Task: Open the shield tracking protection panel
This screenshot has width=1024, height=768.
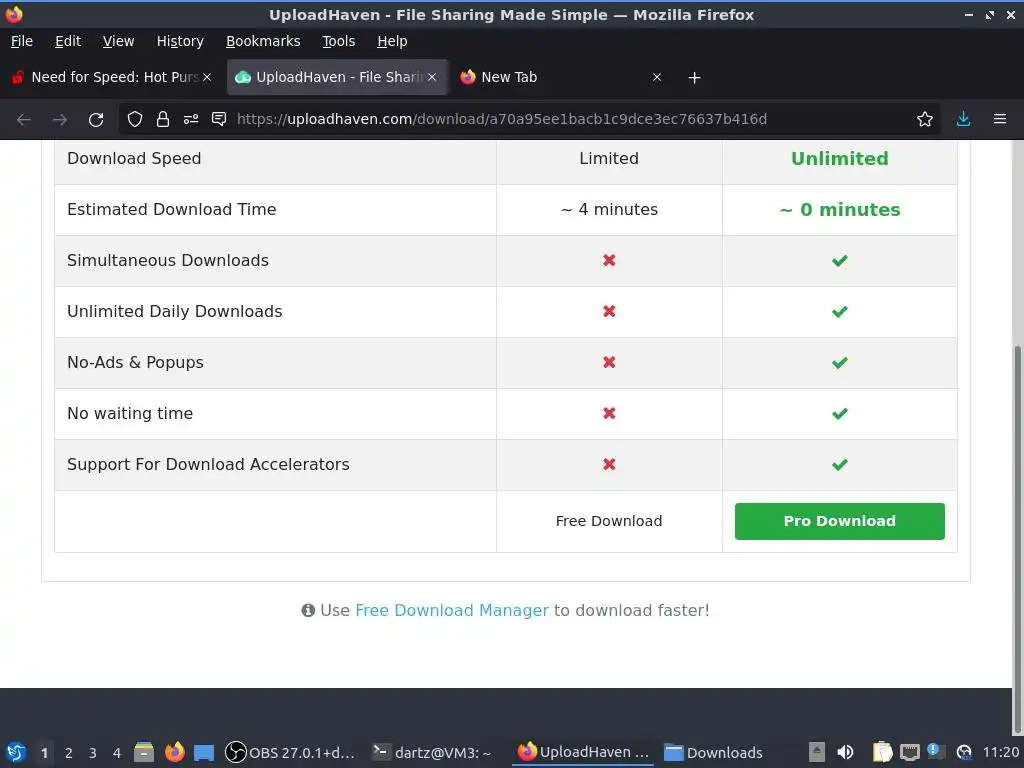Action: [135, 119]
